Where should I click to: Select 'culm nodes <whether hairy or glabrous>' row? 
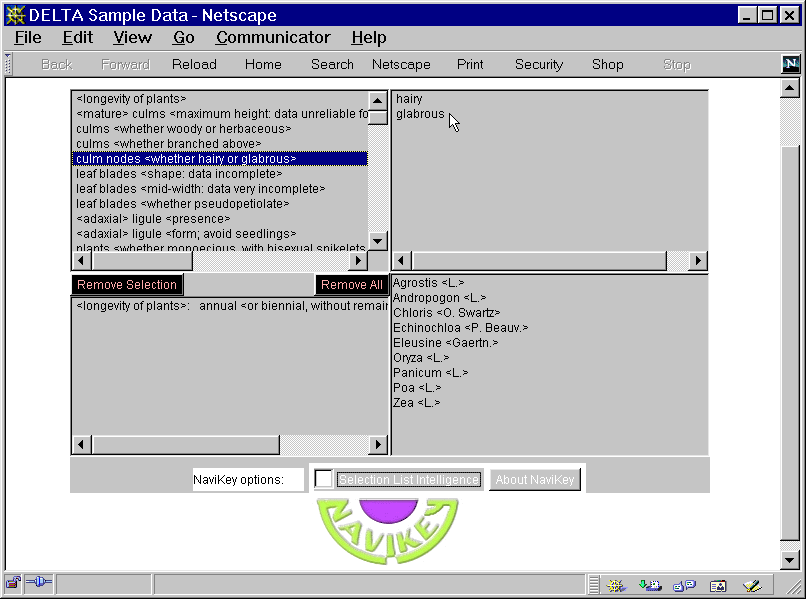(x=220, y=159)
